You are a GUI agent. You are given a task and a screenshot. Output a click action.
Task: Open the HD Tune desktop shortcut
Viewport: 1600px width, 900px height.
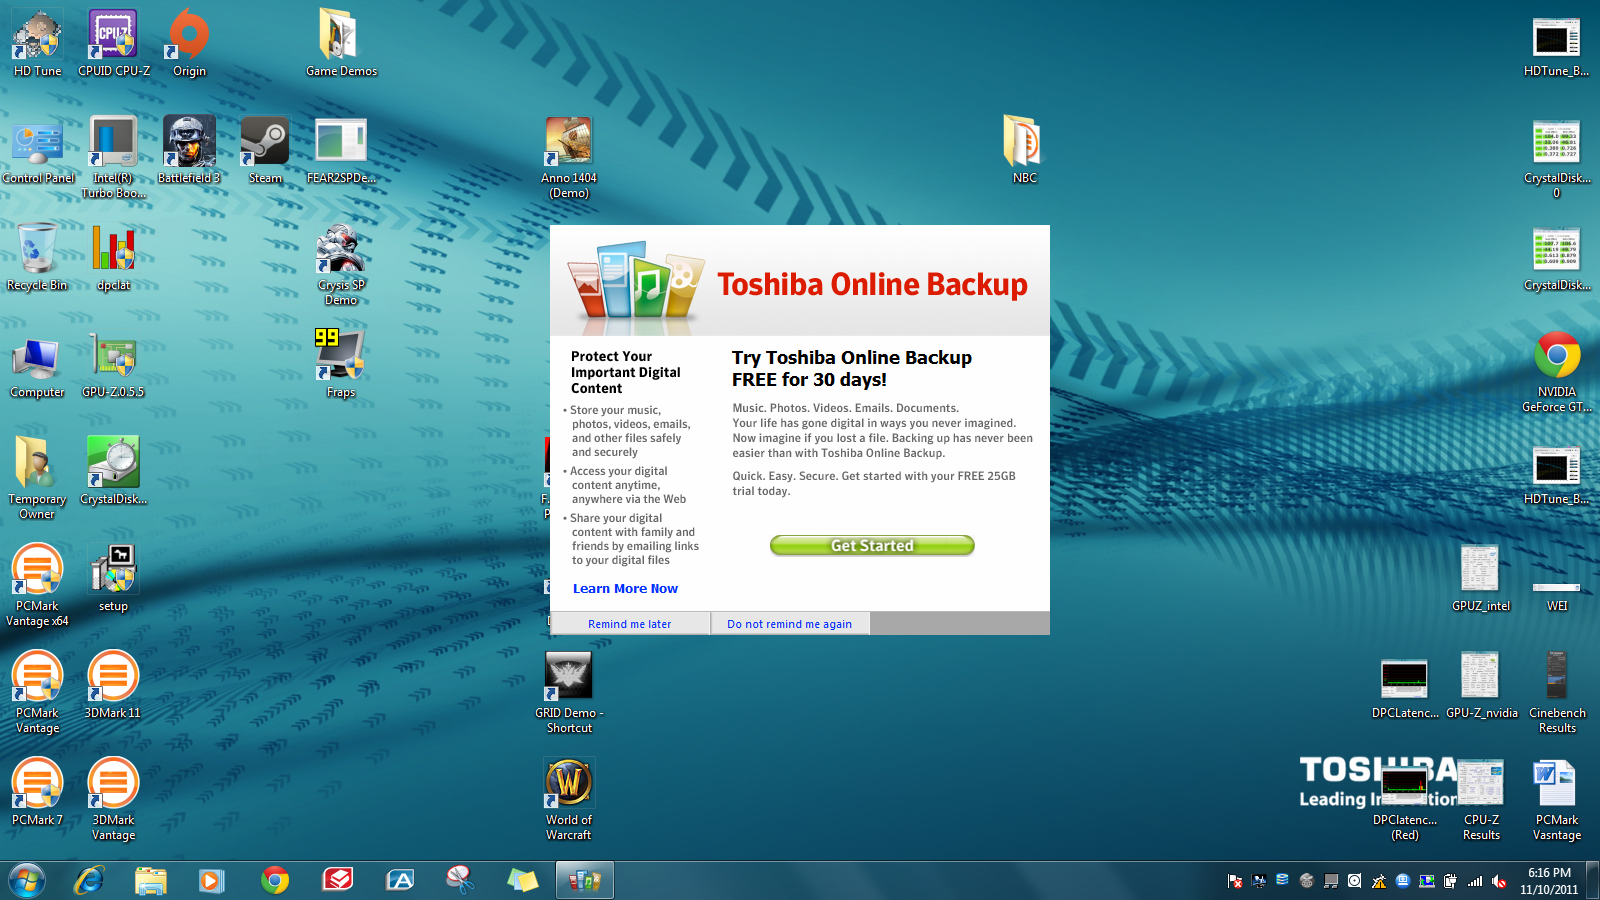37,43
